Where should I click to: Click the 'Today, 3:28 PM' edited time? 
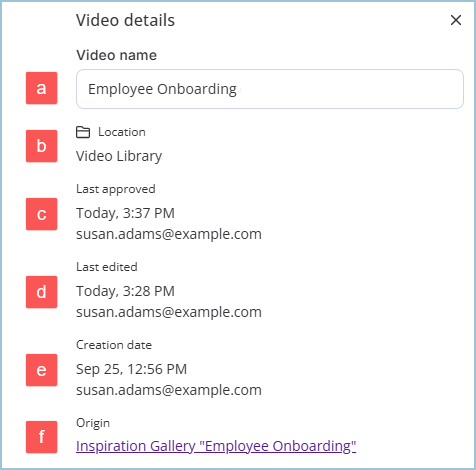125,291
